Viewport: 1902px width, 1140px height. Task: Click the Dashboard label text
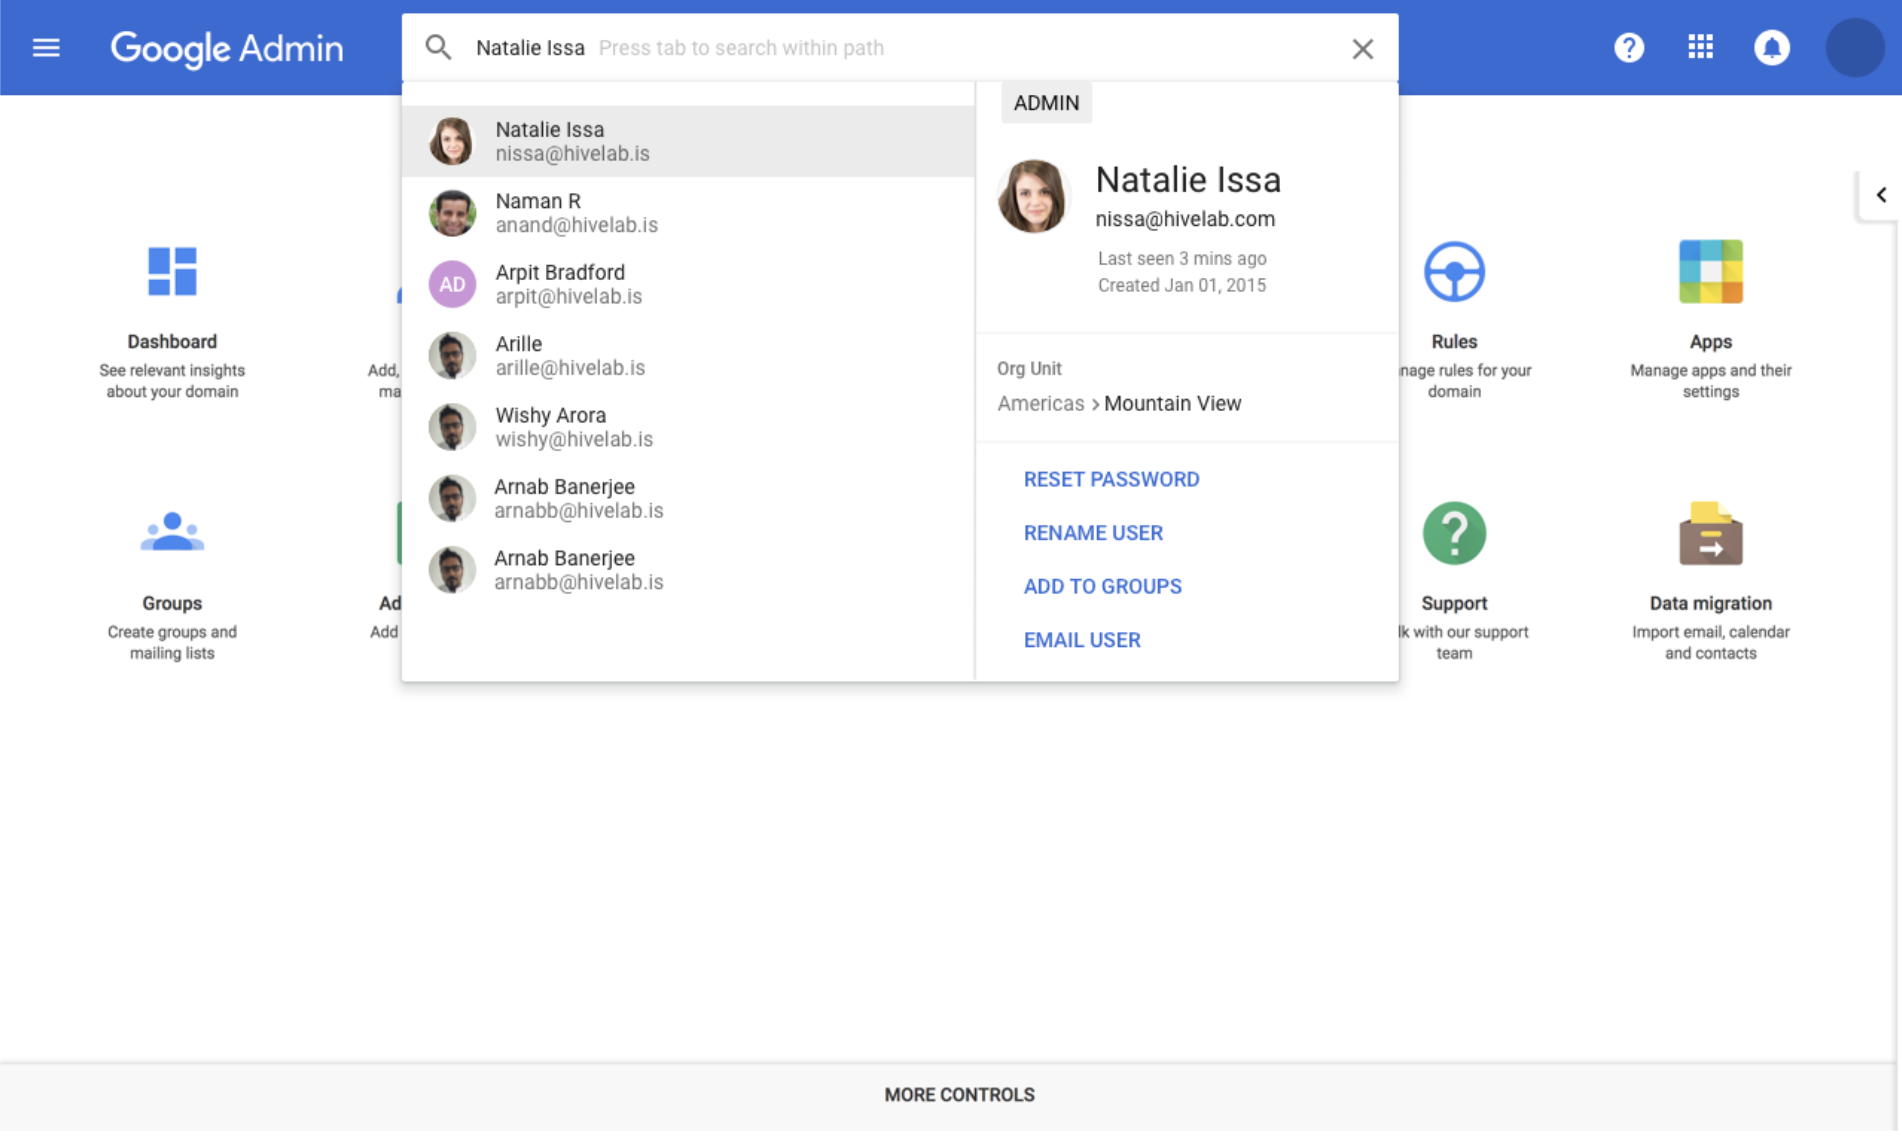tap(172, 342)
